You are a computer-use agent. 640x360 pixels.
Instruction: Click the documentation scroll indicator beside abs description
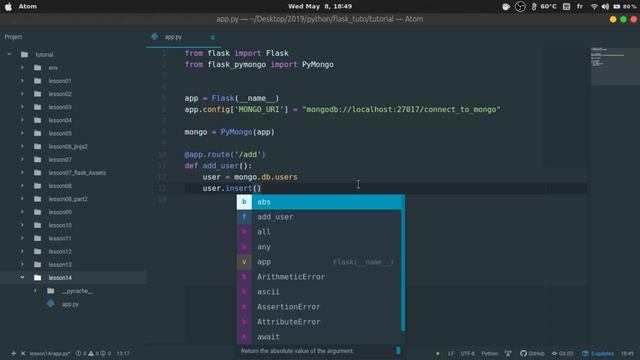398,351
